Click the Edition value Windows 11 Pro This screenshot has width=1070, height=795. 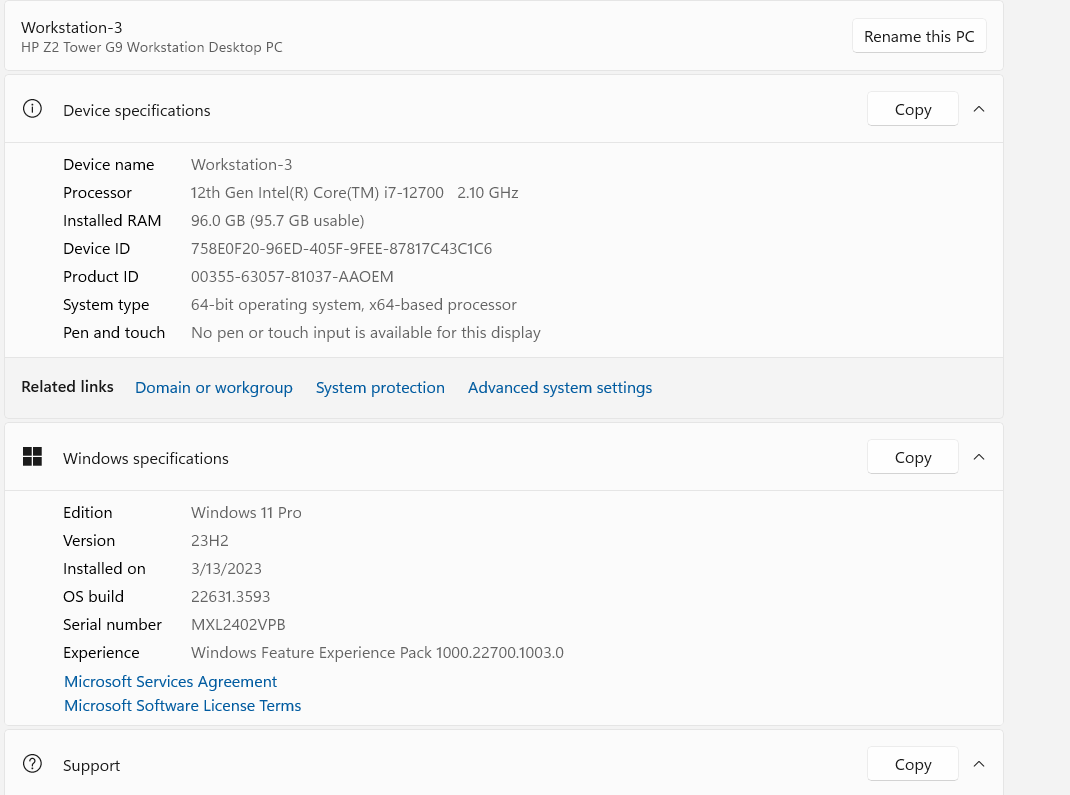(x=246, y=512)
